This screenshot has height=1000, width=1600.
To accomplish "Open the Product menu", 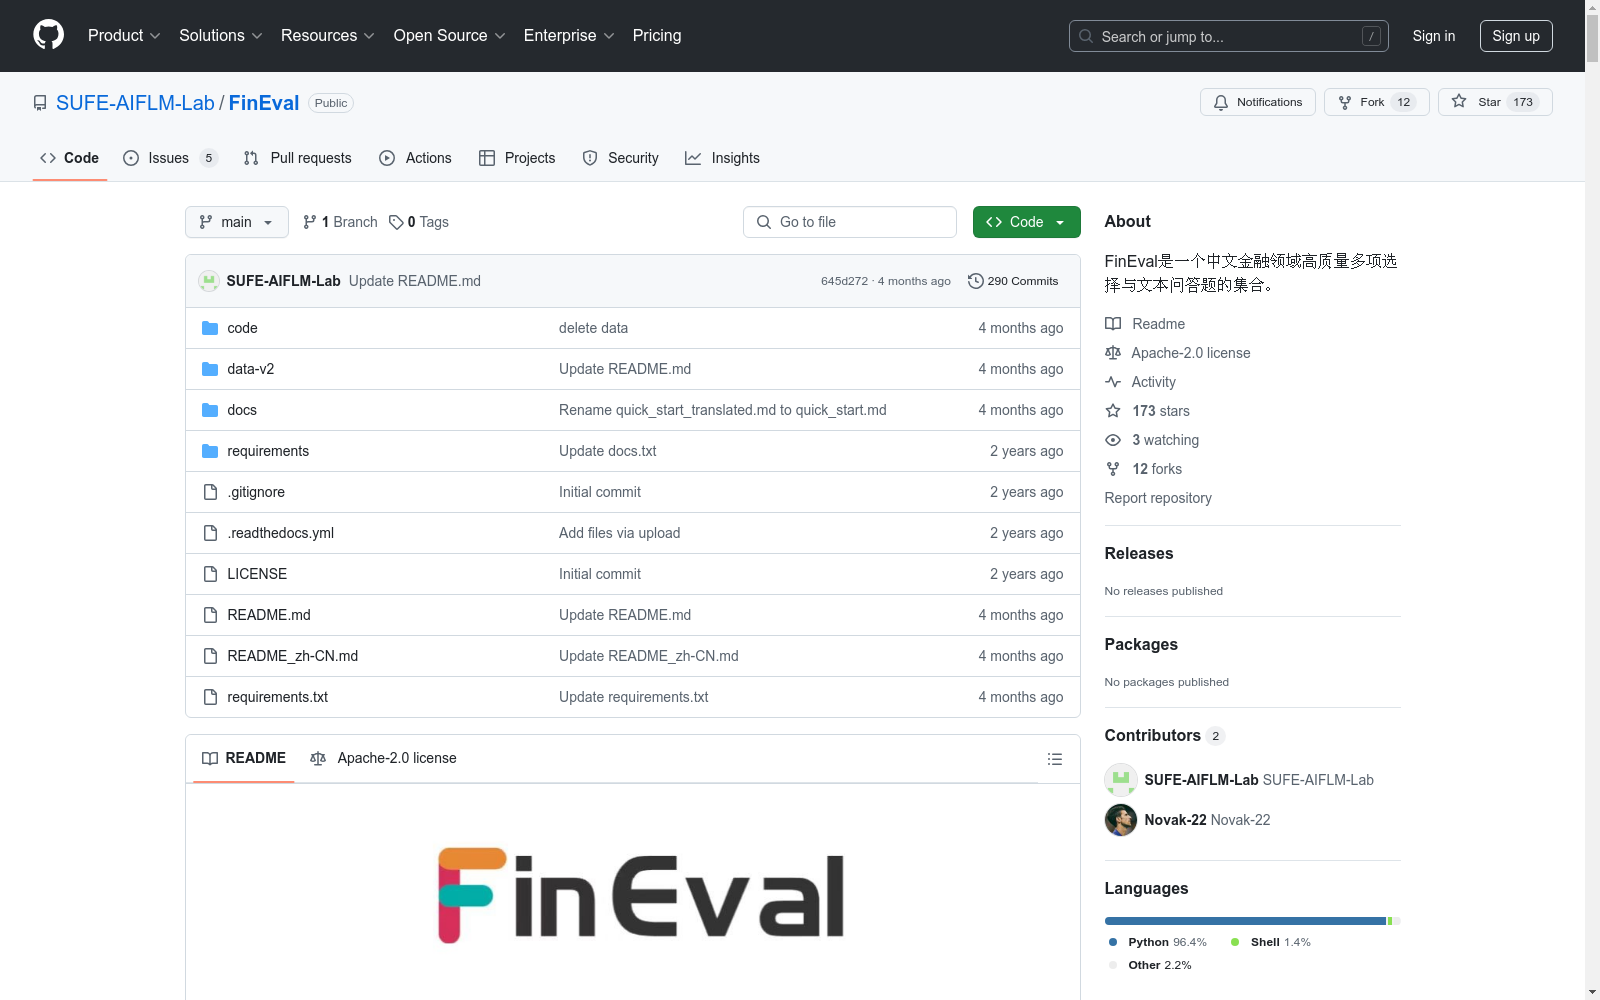I will 124,36.
